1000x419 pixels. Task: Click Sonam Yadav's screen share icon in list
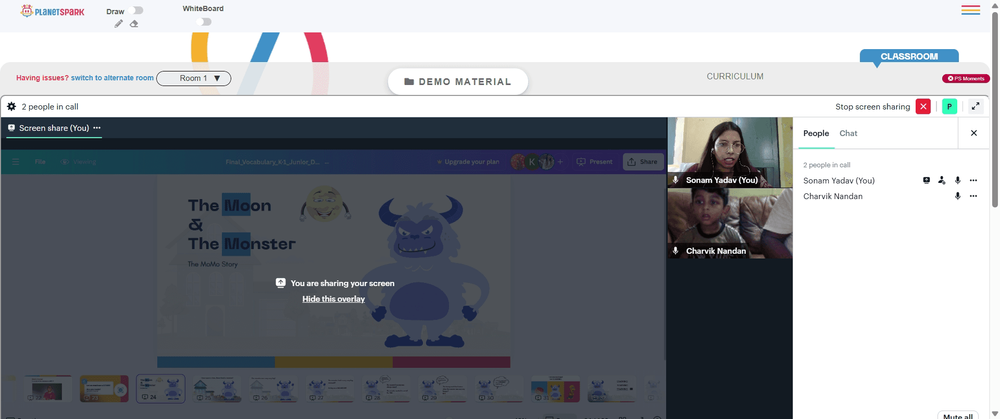coord(927,180)
